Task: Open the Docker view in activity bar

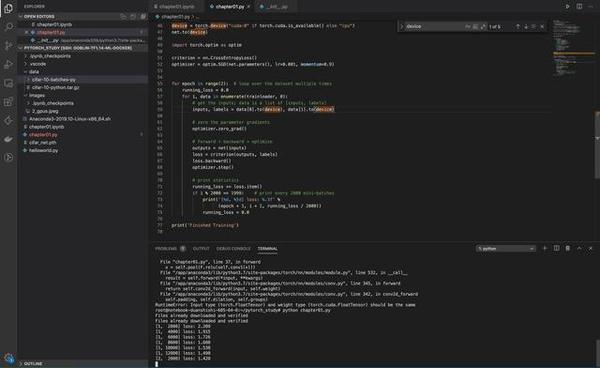Action: pos(8,139)
